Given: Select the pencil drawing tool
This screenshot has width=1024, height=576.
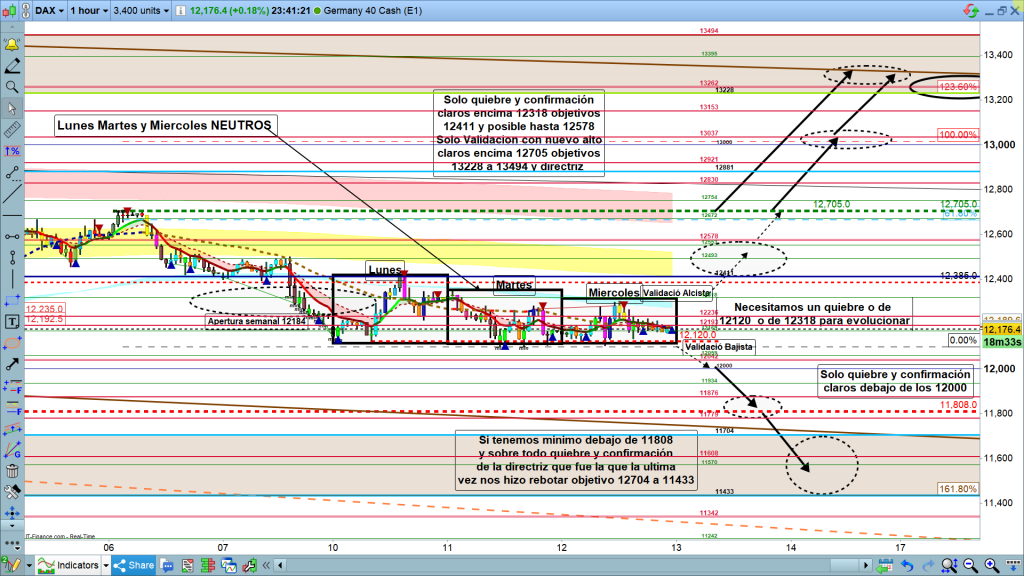Looking at the screenshot, I should (12, 65).
